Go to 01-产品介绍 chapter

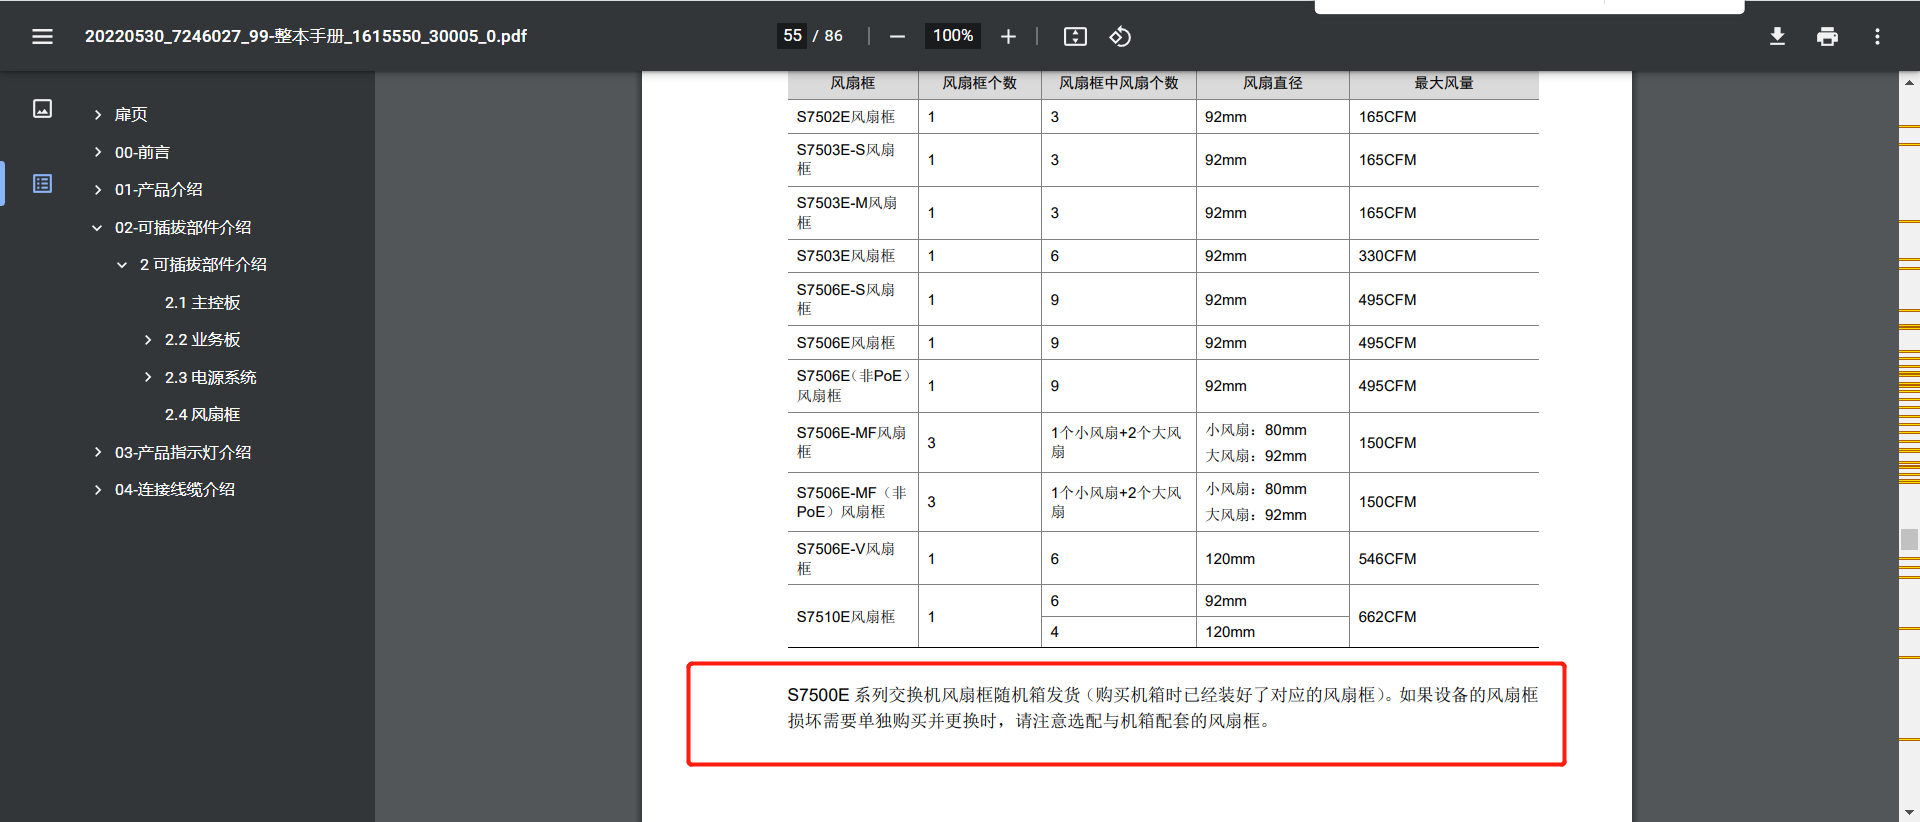158,190
